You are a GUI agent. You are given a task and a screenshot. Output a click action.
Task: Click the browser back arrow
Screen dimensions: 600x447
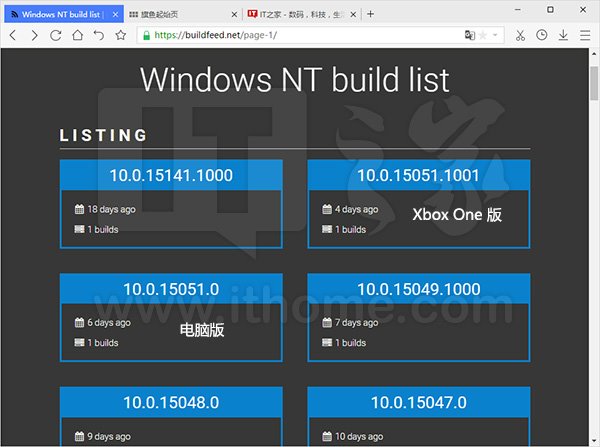coord(13,35)
